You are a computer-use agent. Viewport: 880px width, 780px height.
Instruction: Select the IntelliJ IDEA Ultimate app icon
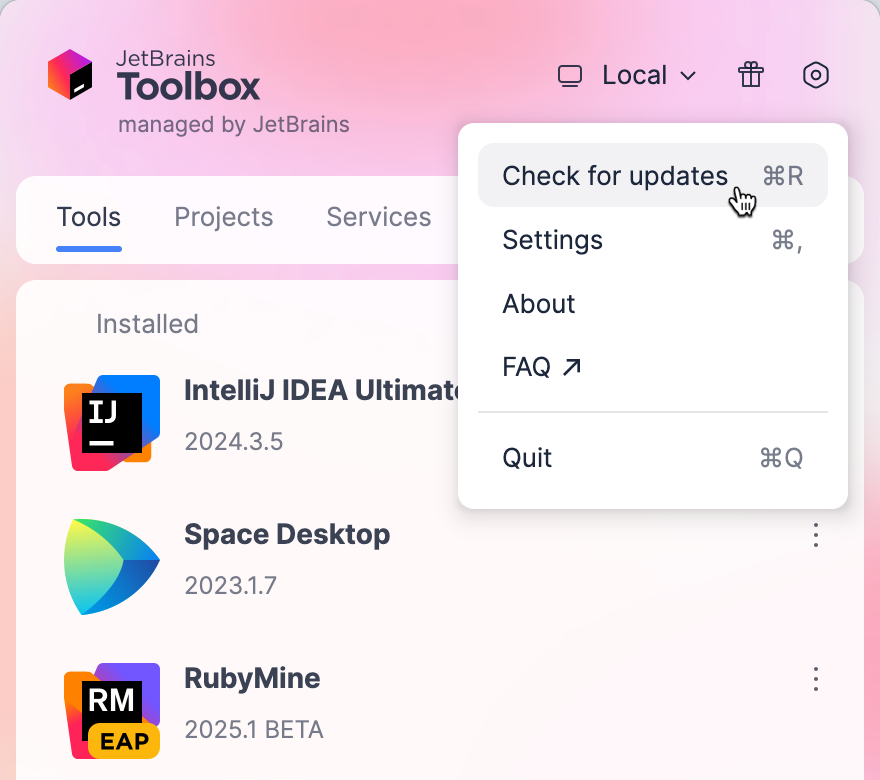(x=112, y=422)
